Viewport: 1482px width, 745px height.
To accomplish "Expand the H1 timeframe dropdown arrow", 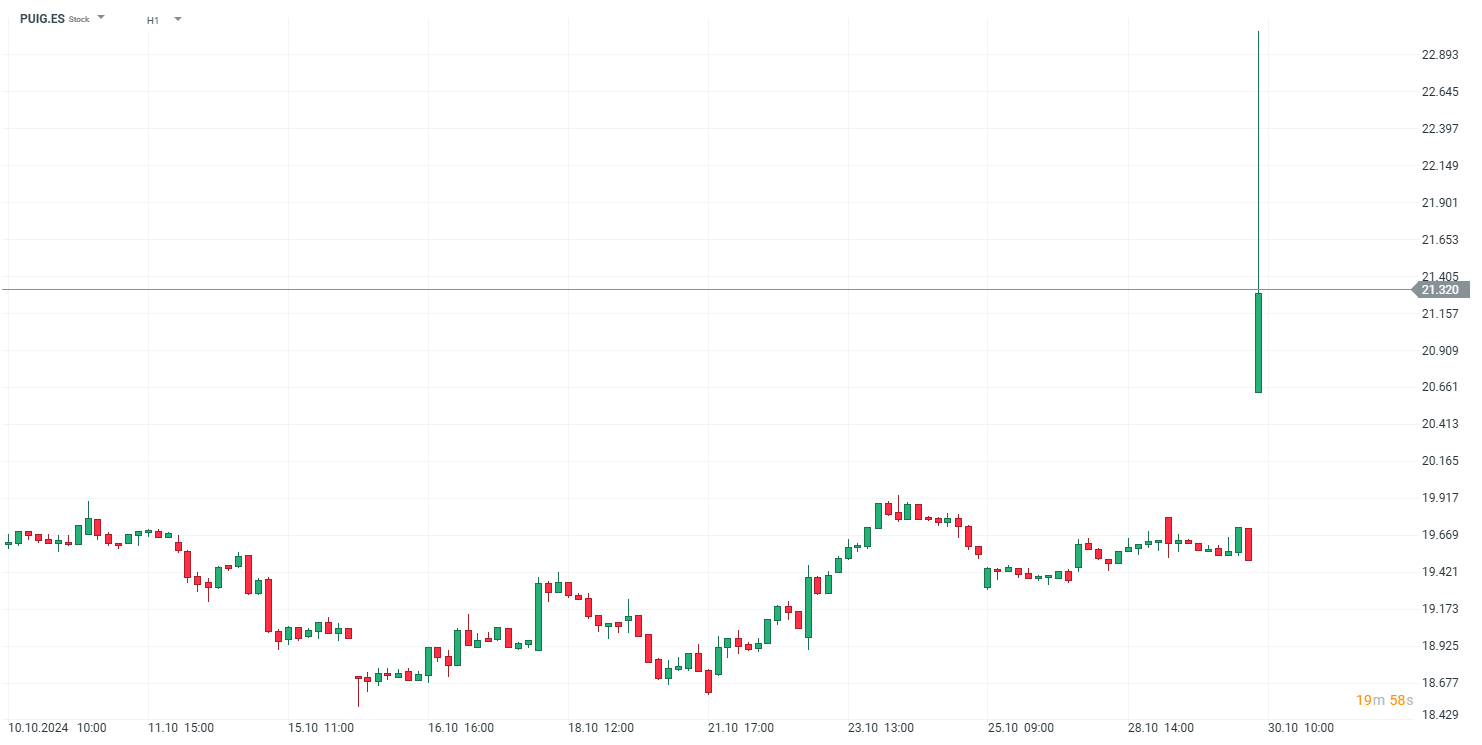I will click(178, 18).
